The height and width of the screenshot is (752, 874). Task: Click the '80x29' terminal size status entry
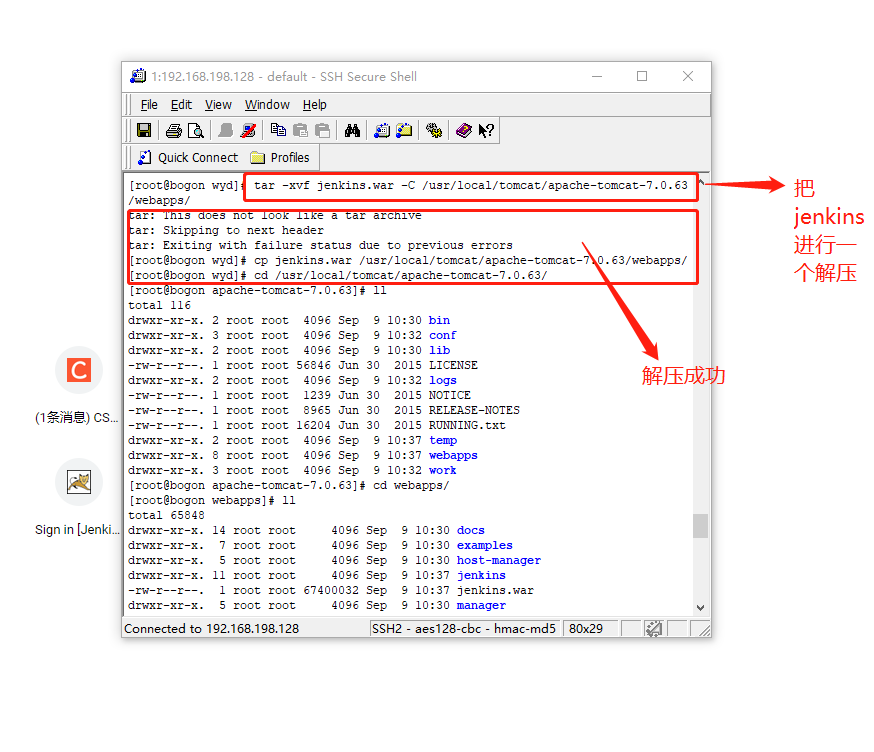pos(586,629)
